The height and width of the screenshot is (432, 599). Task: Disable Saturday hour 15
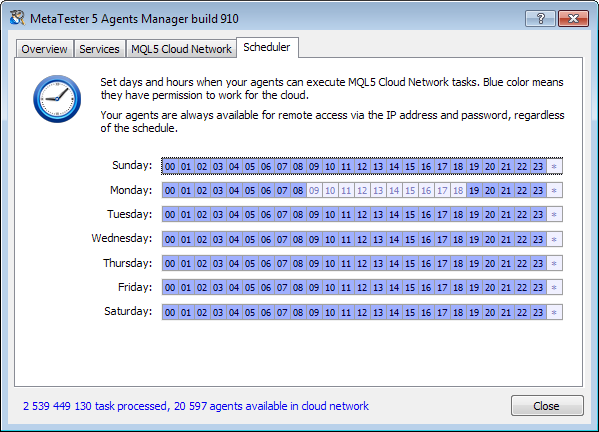pyautogui.click(x=410, y=312)
